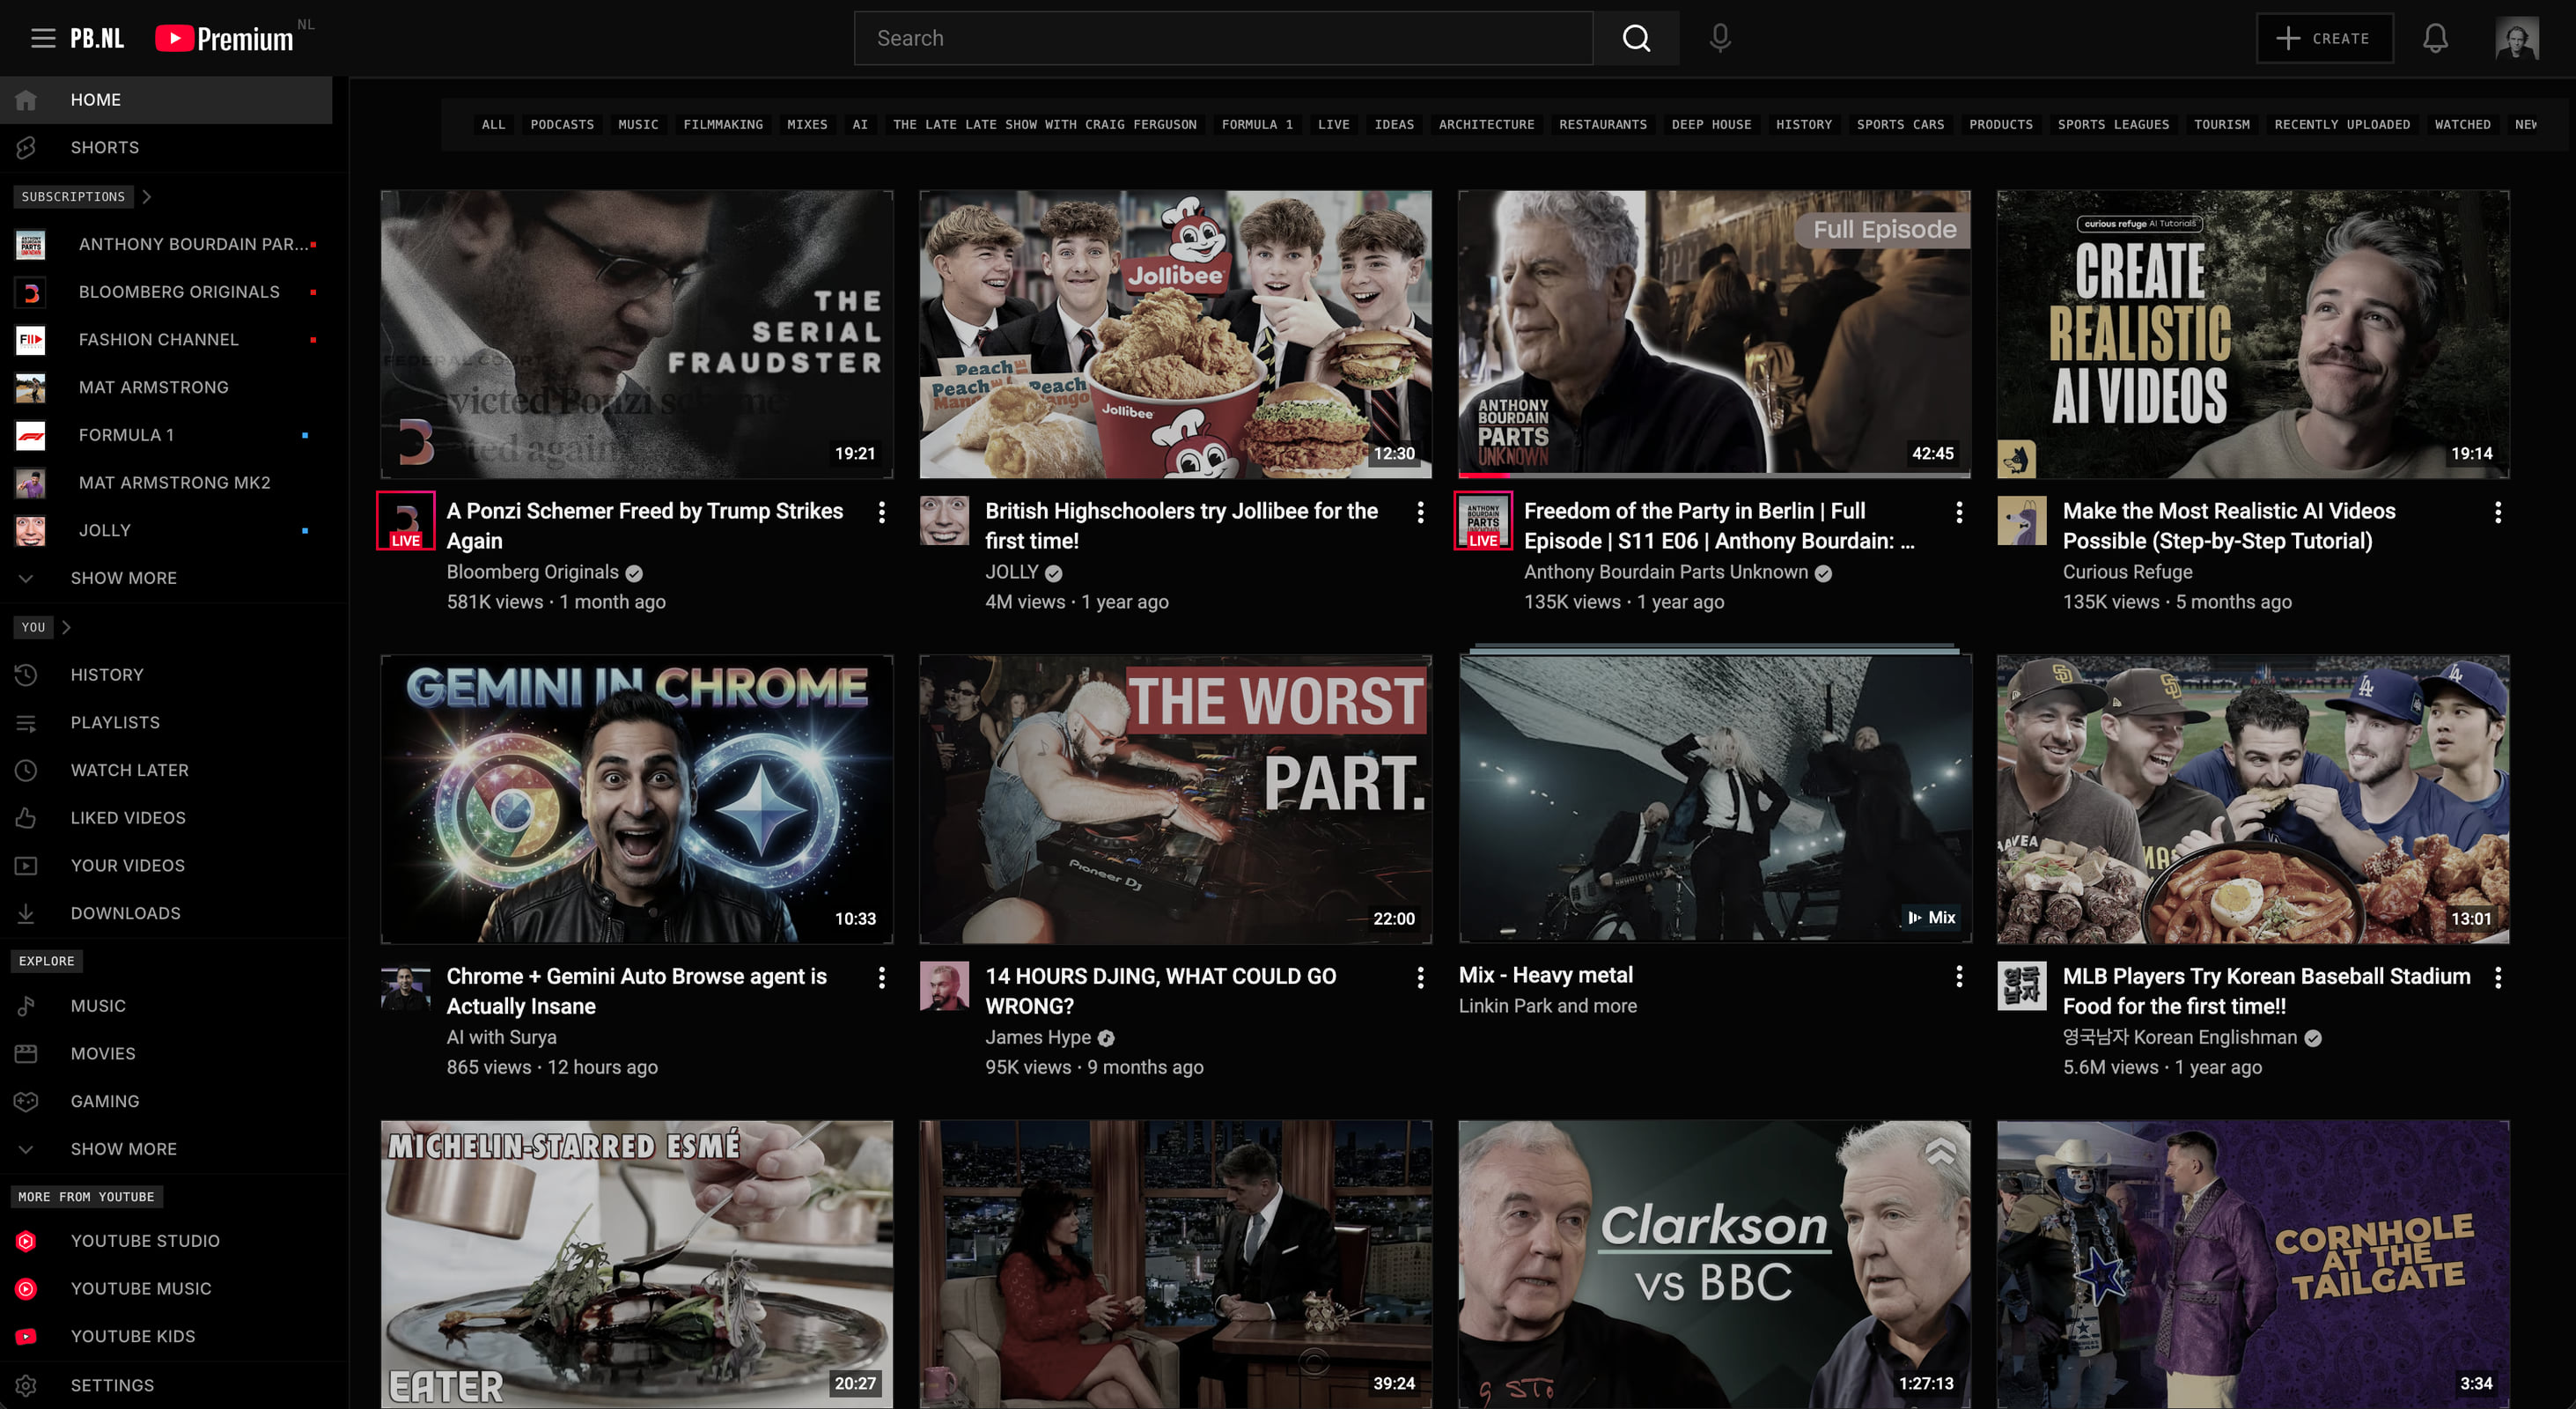Viewport: 2576px width, 1409px height.
Task: Open the hamburger navigation menu
Action: tap(42, 38)
